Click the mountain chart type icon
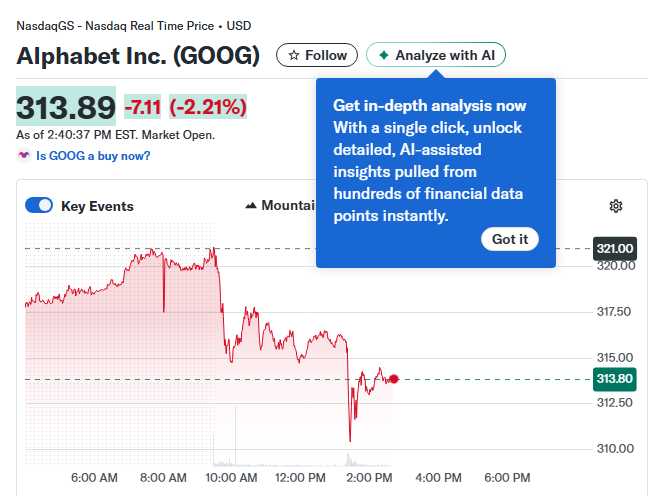 [x=251, y=206]
